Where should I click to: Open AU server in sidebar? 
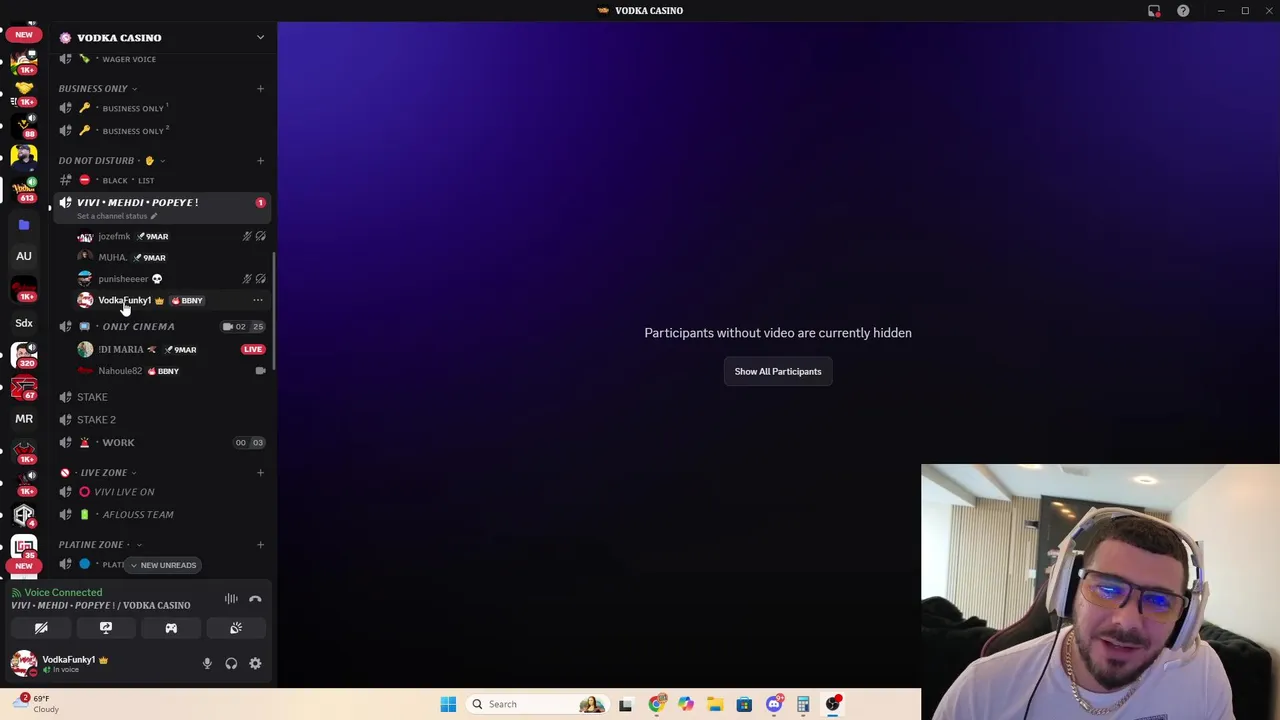(x=24, y=256)
